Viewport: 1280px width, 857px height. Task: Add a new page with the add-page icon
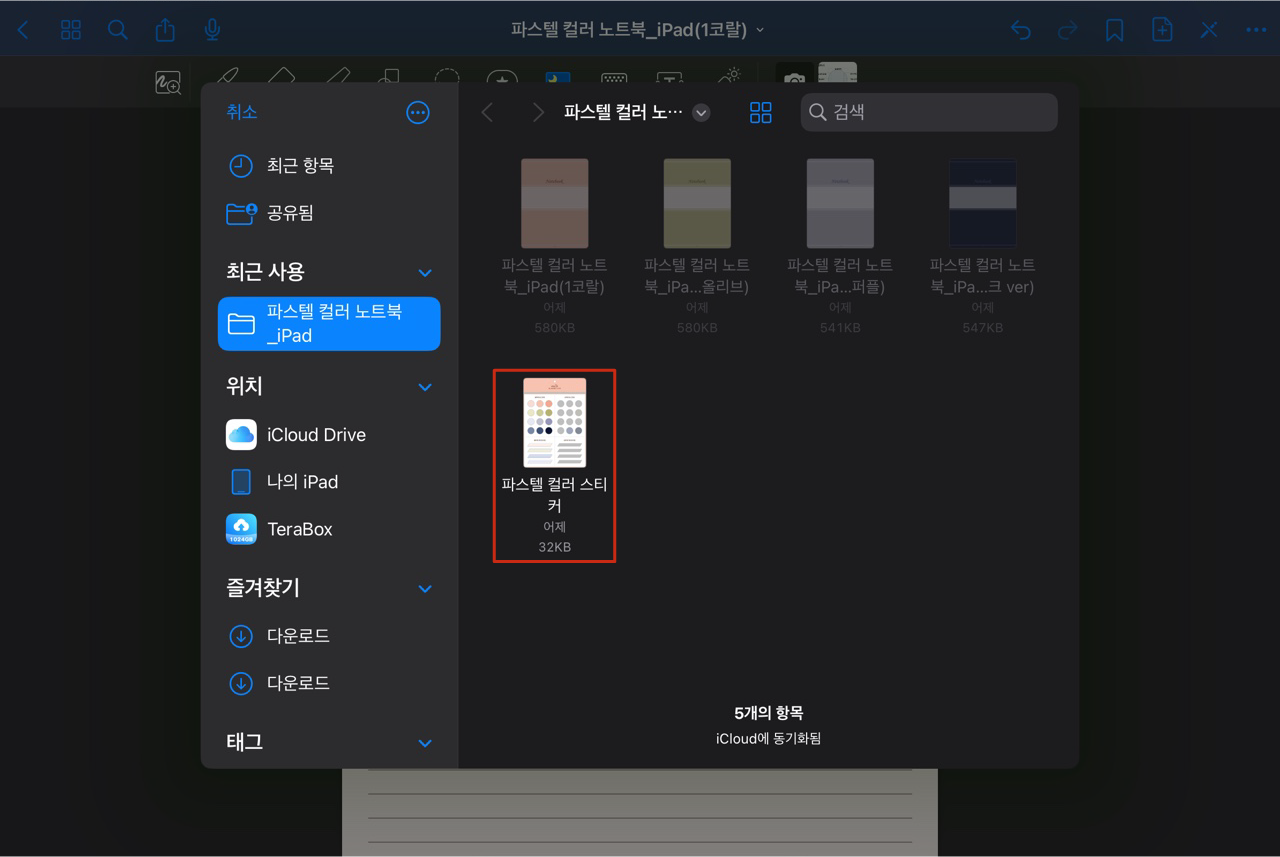[1162, 30]
